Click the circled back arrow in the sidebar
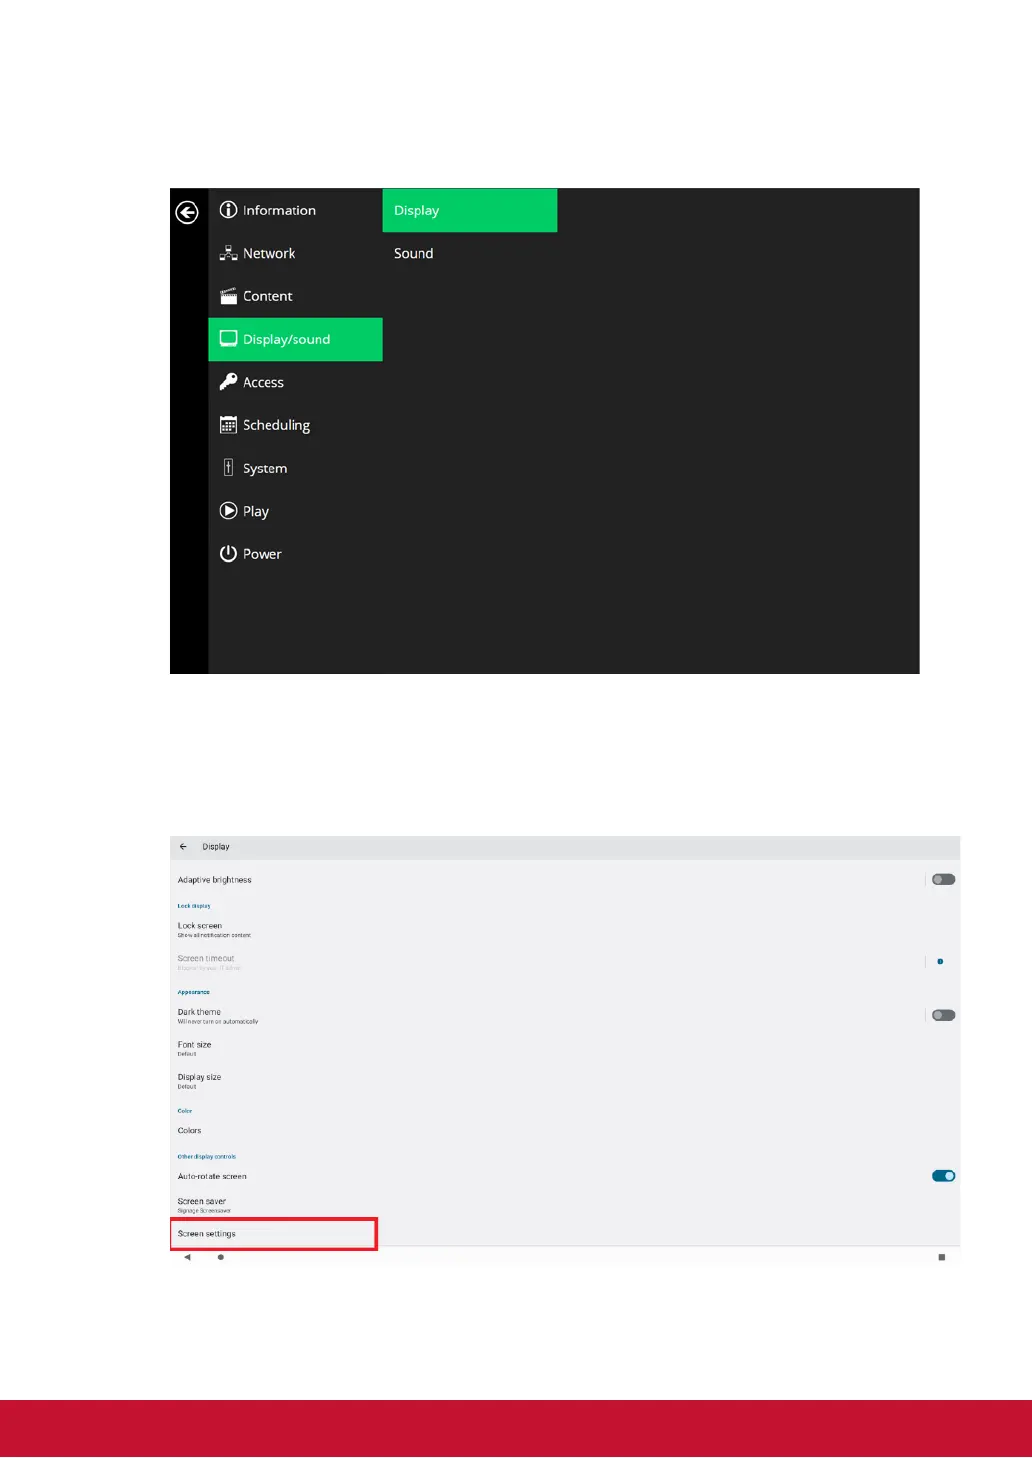Viewport: 1032px width, 1458px height. 187,212
